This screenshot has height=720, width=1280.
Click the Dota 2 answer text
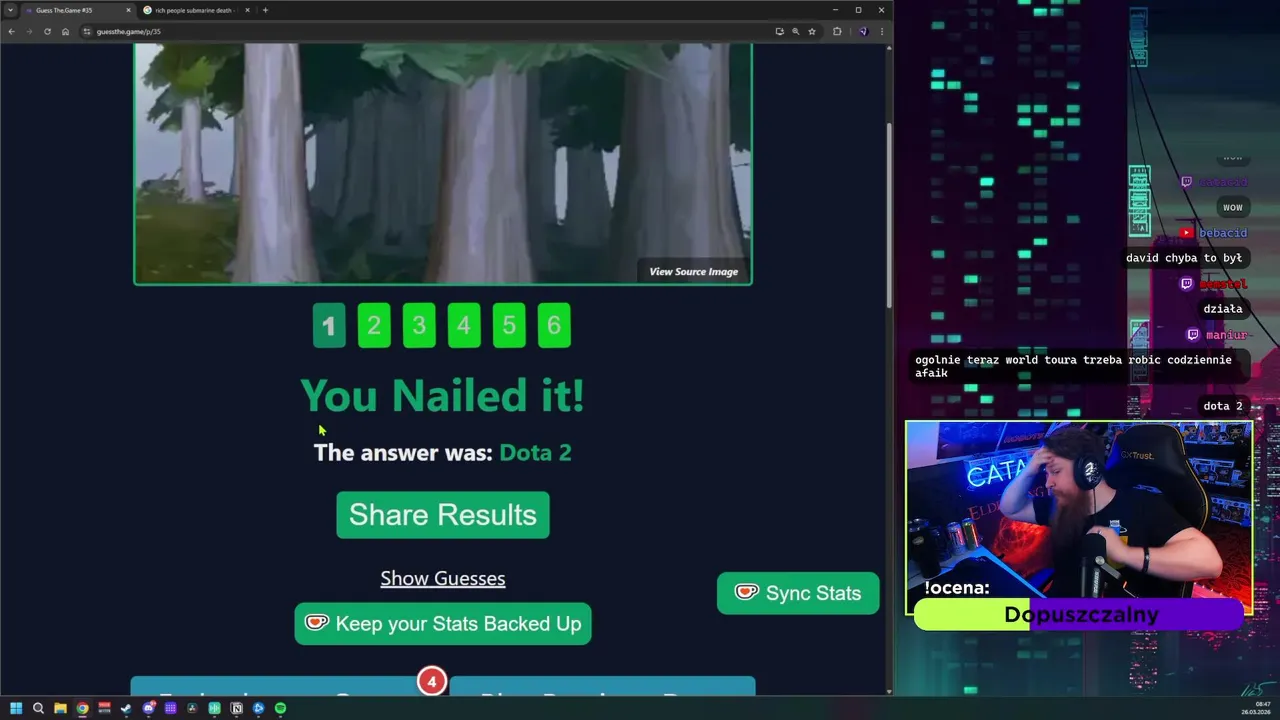535,452
